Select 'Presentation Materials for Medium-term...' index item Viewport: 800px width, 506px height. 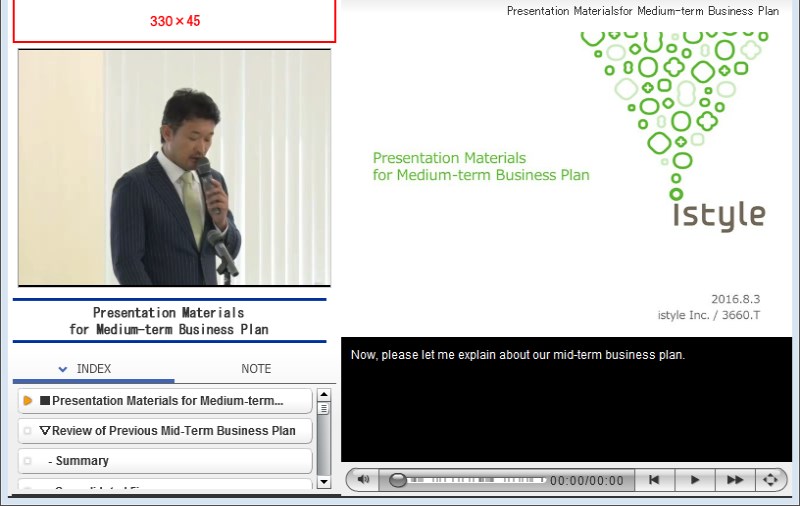pos(165,401)
